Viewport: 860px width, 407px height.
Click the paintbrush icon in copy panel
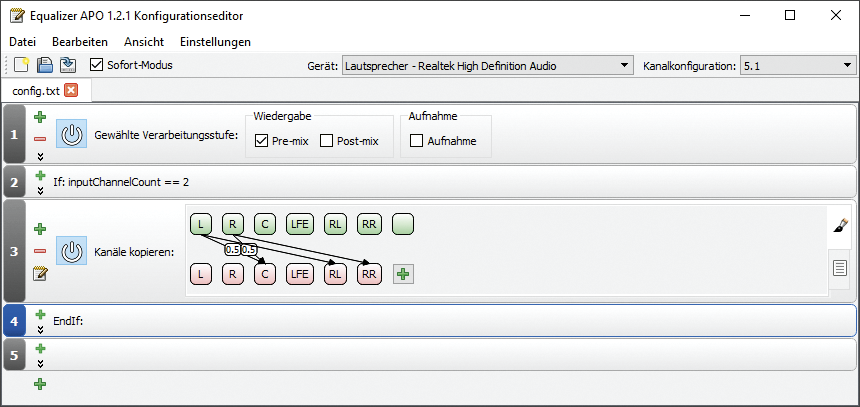(841, 227)
